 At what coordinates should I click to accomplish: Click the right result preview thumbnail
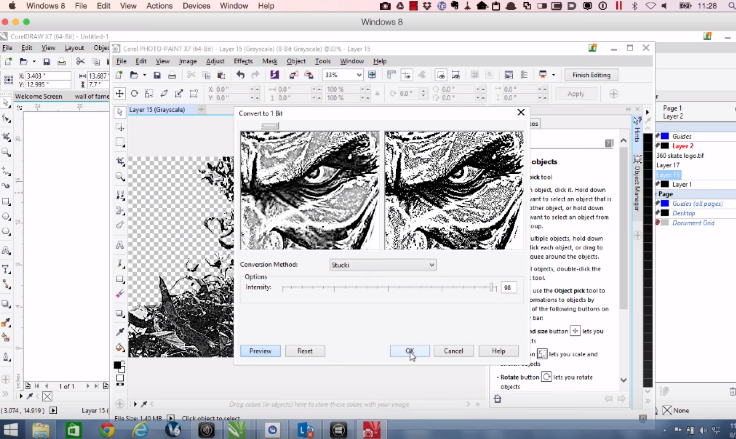453,190
